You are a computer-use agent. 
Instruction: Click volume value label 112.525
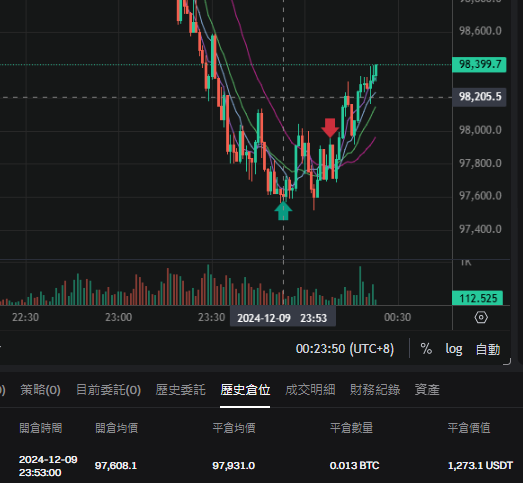coord(477,298)
